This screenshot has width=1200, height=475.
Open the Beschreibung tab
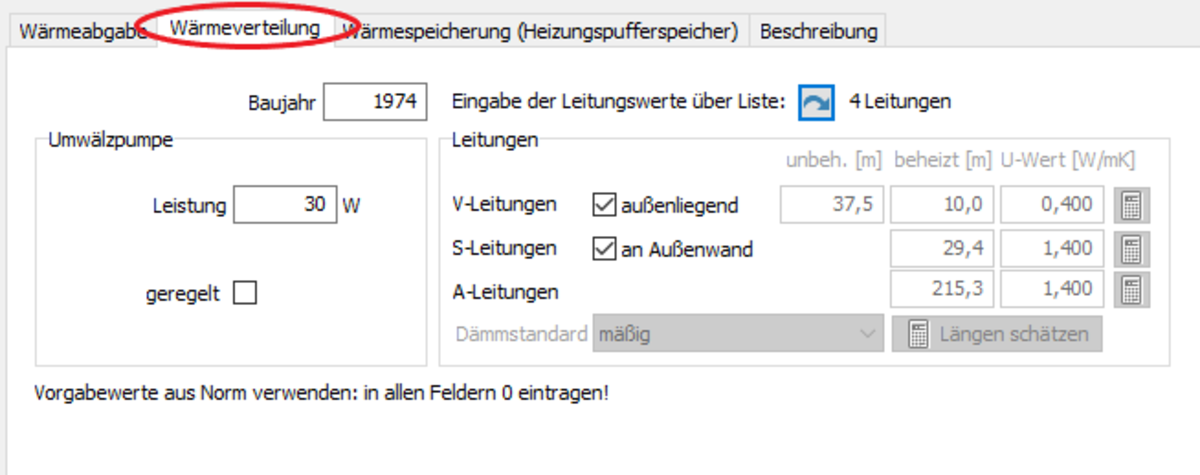pyautogui.click(x=818, y=32)
